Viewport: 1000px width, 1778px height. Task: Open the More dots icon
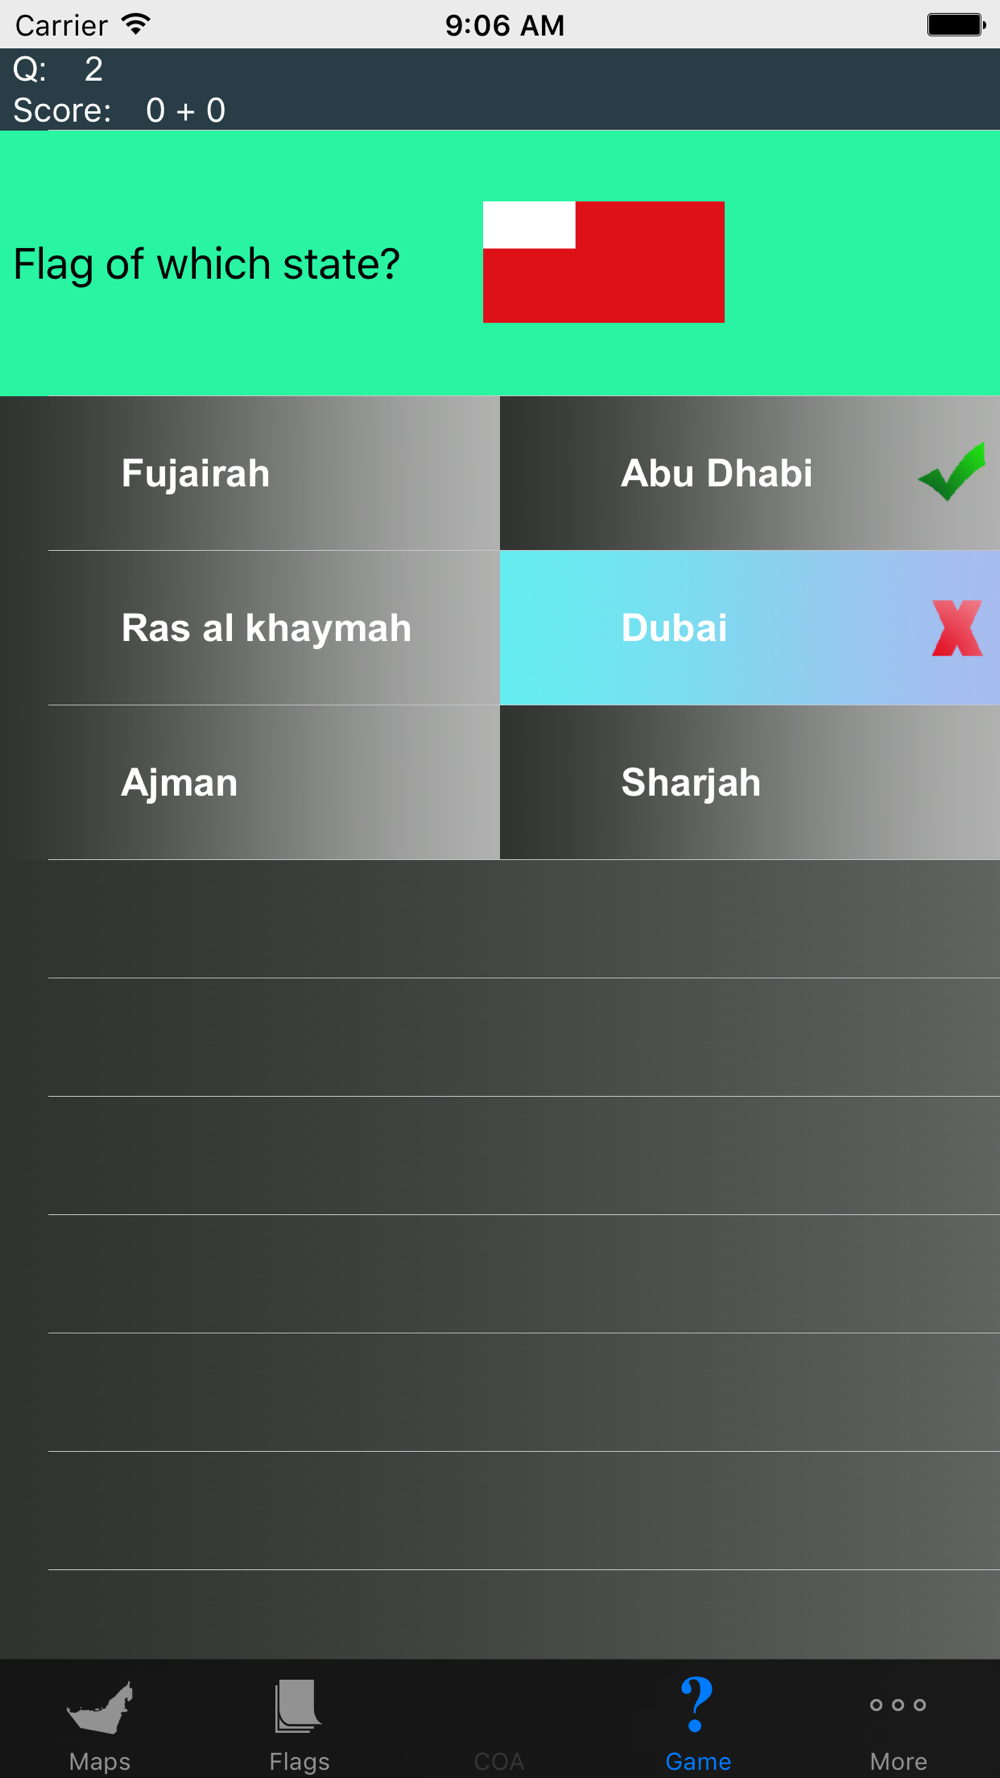898,1705
